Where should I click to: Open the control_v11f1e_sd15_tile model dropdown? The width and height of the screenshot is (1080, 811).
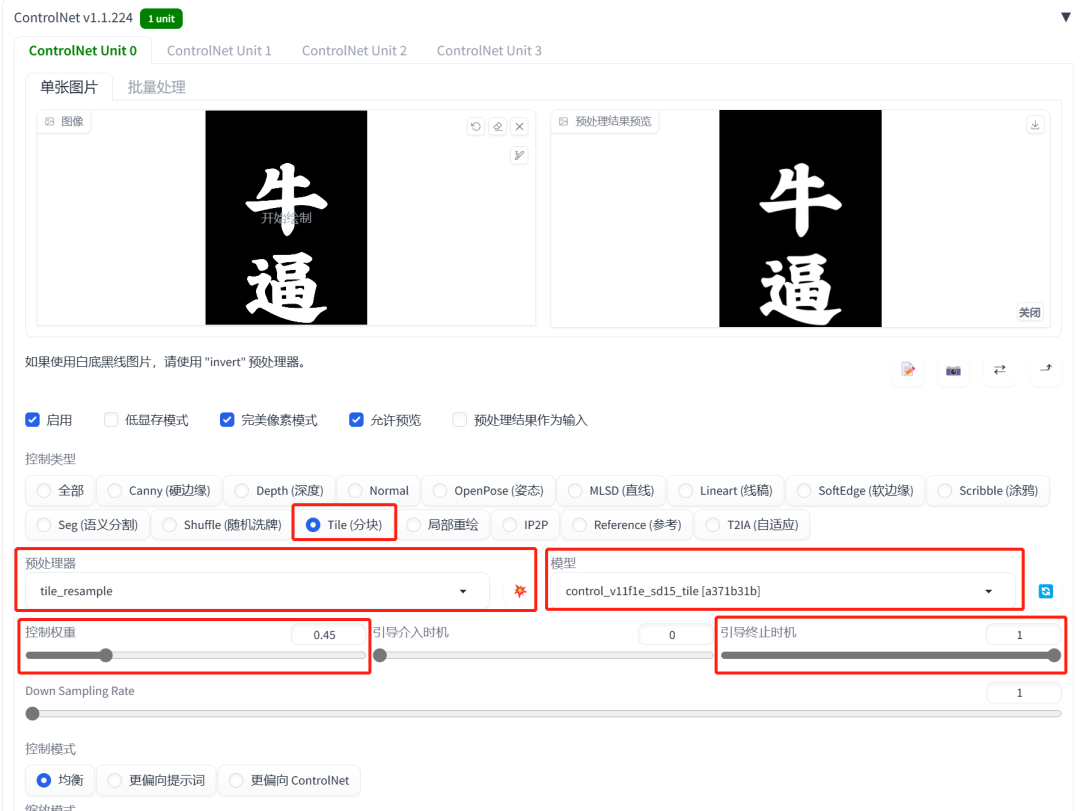(x=782, y=591)
